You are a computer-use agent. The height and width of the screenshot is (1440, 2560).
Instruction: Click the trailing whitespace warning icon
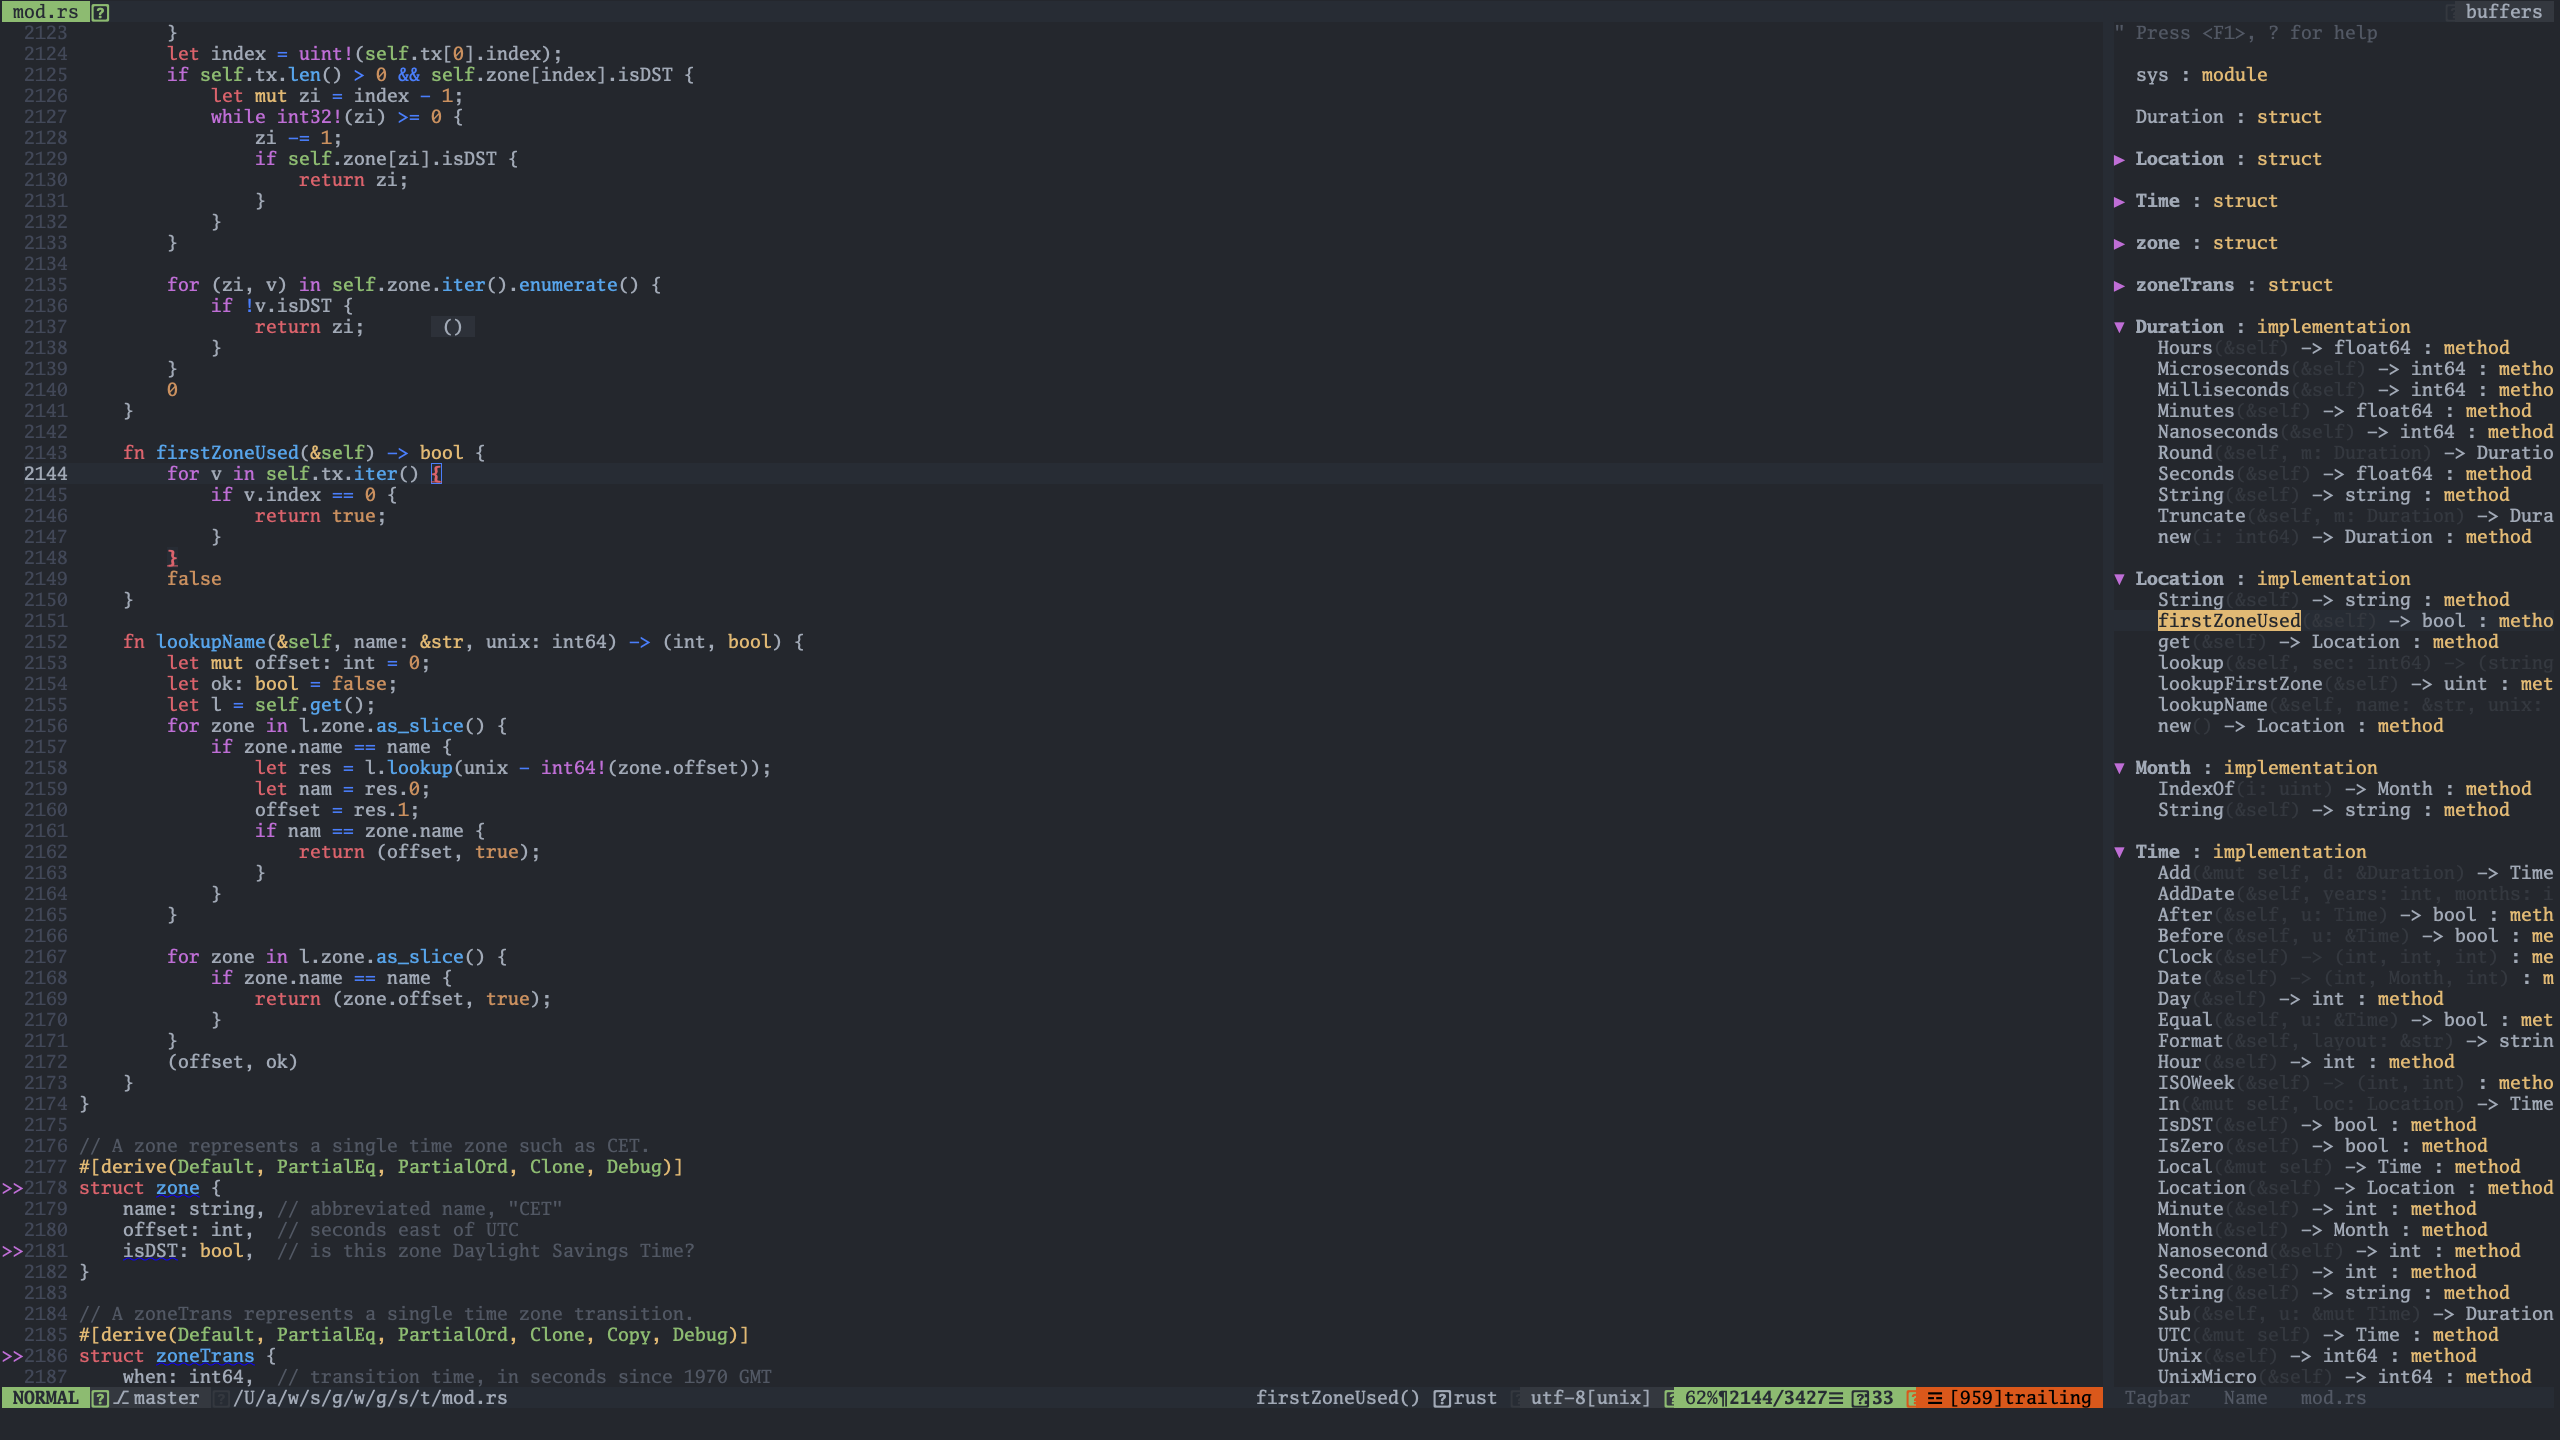tap(1934, 1398)
